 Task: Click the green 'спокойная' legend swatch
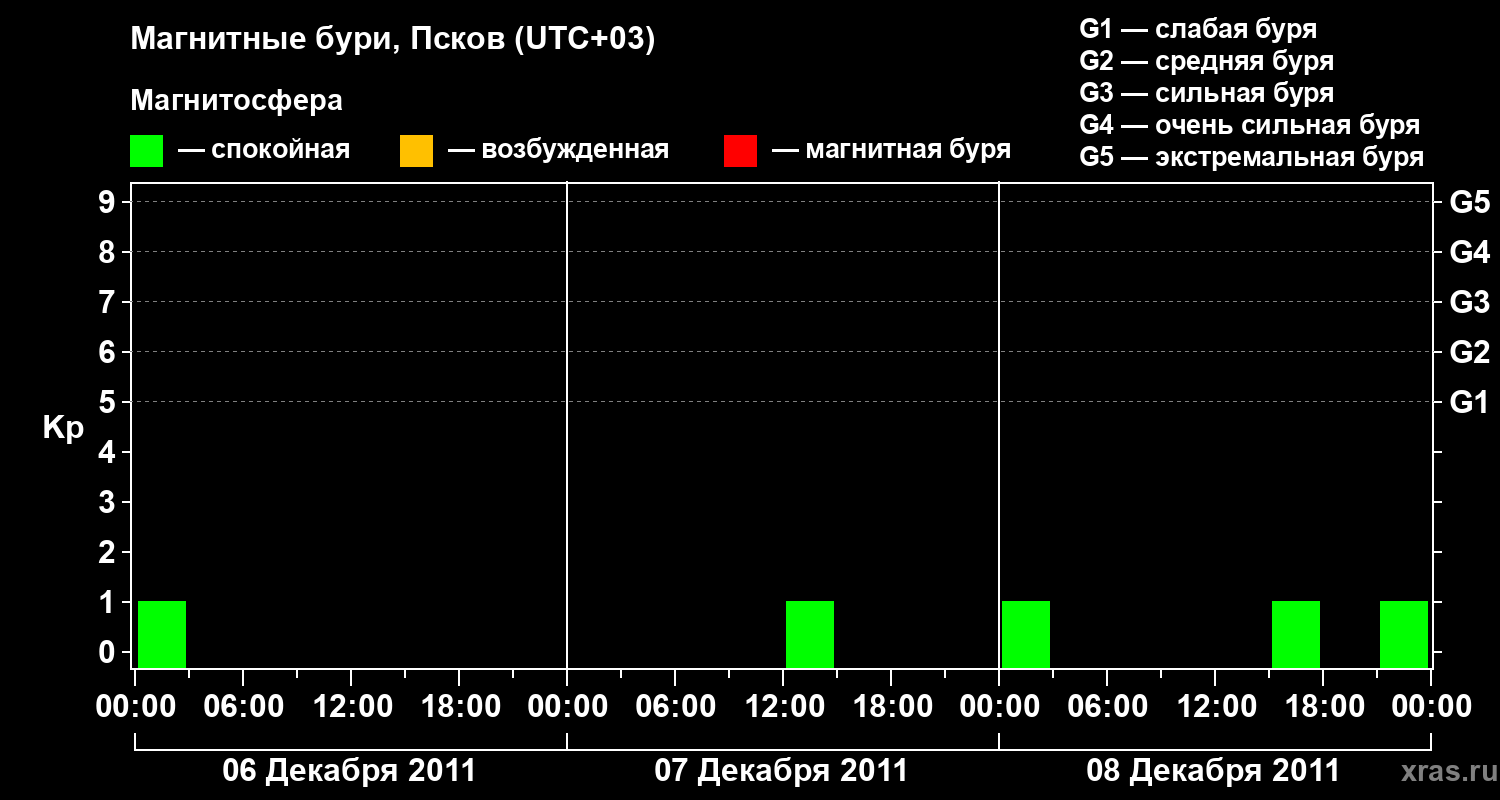pyautogui.click(x=146, y=151)
